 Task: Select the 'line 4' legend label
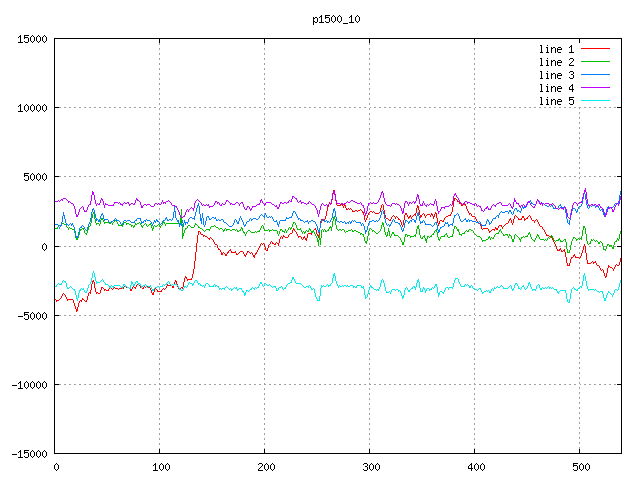pyautogui.click(x=557, y=88)
